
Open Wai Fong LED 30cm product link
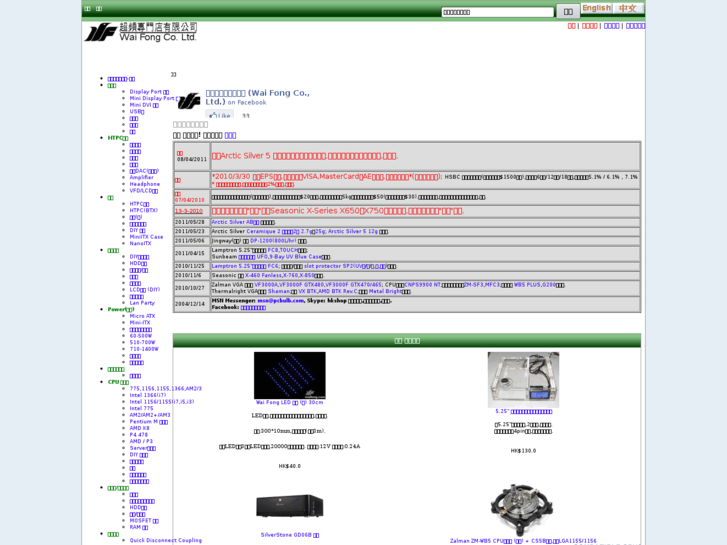289,402
